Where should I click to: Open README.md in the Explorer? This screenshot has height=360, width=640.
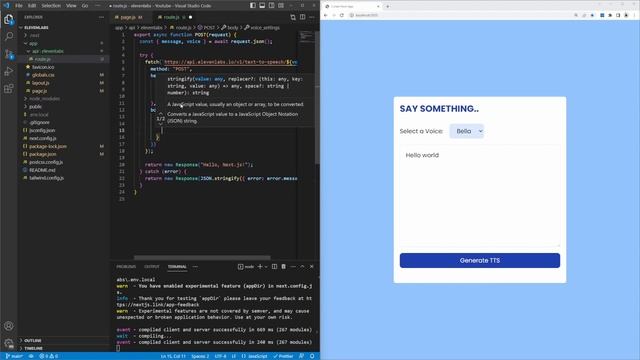coord(42,170)
